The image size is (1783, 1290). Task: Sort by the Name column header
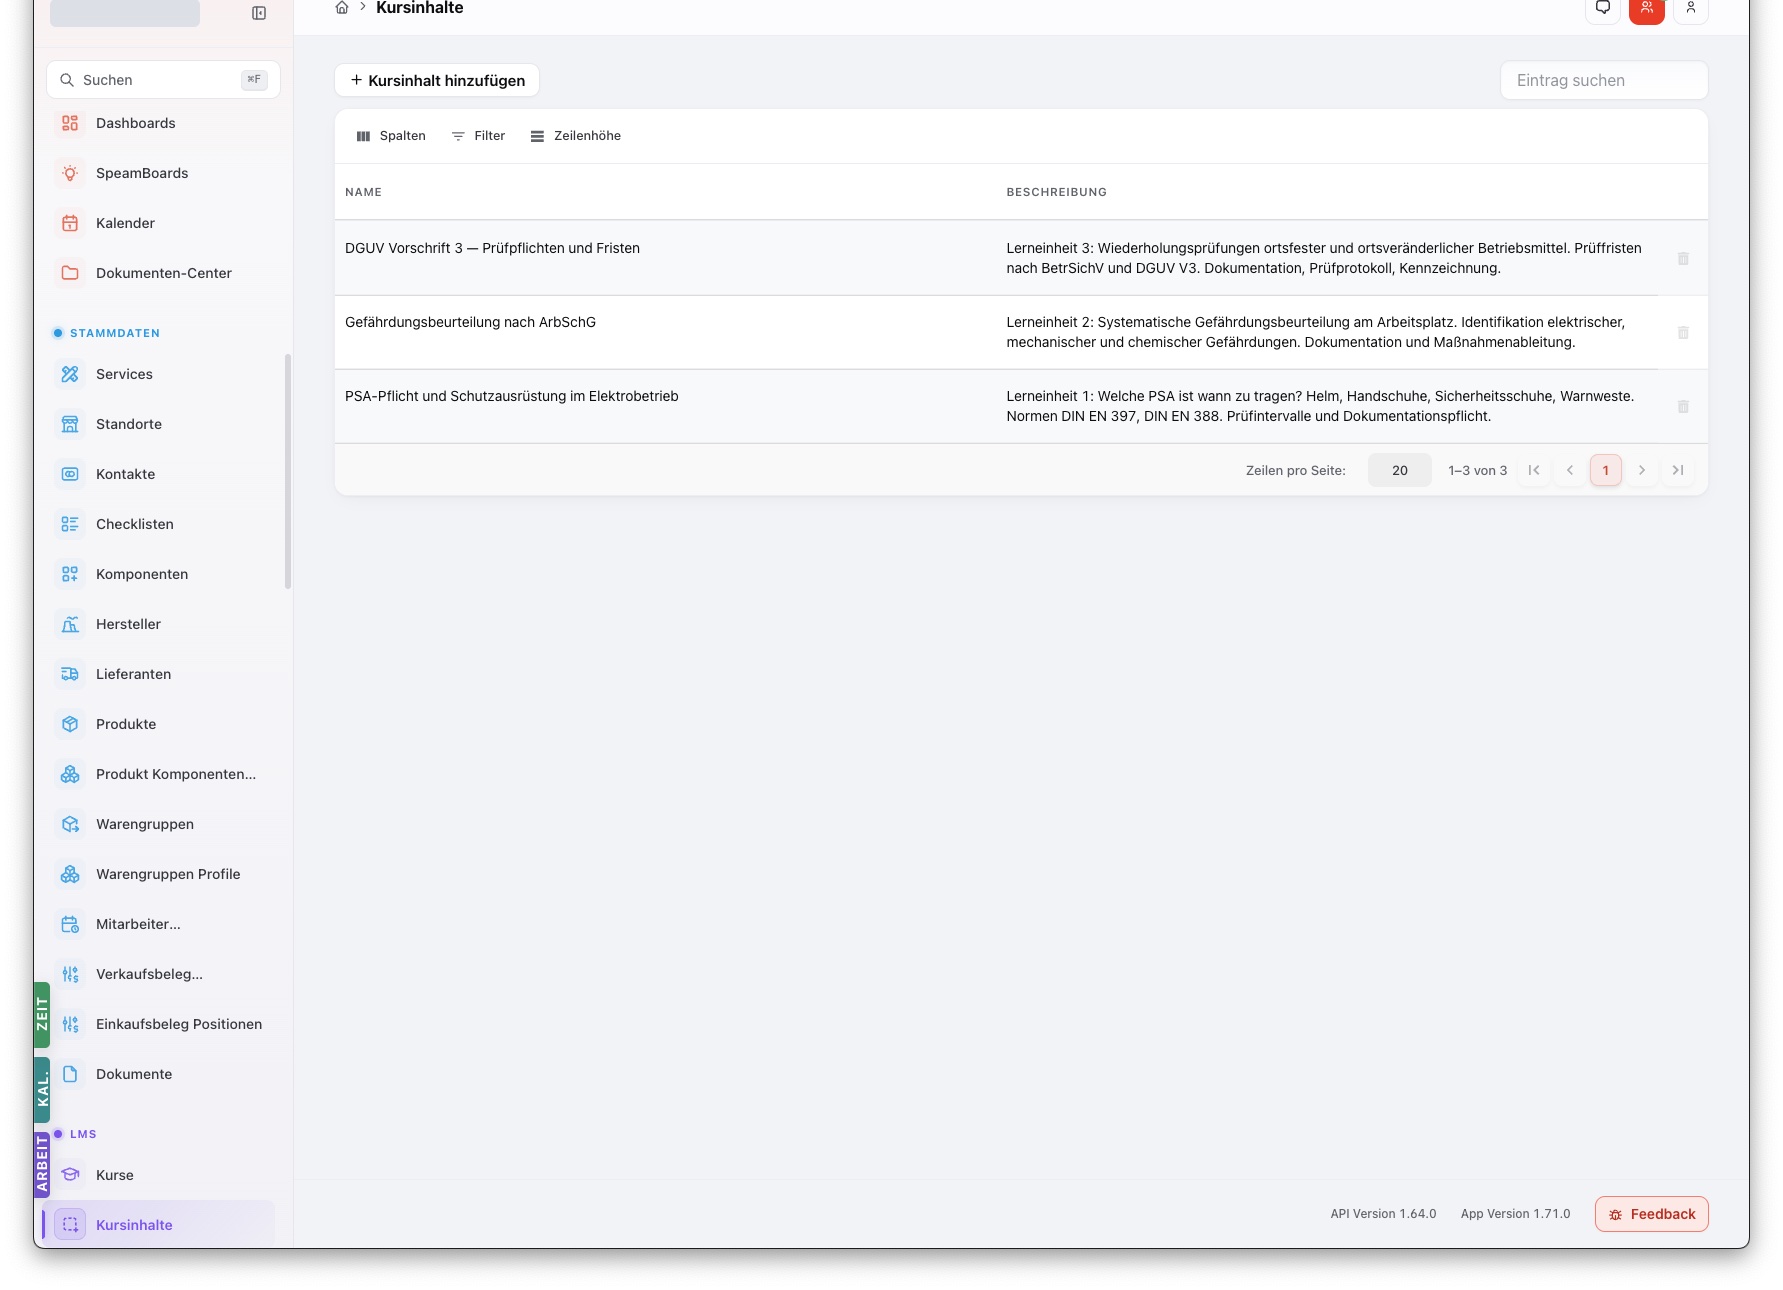coord(363,192)
